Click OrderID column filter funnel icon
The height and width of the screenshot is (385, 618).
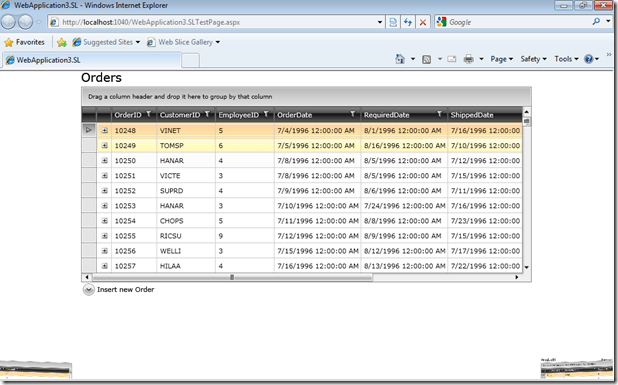149,114
